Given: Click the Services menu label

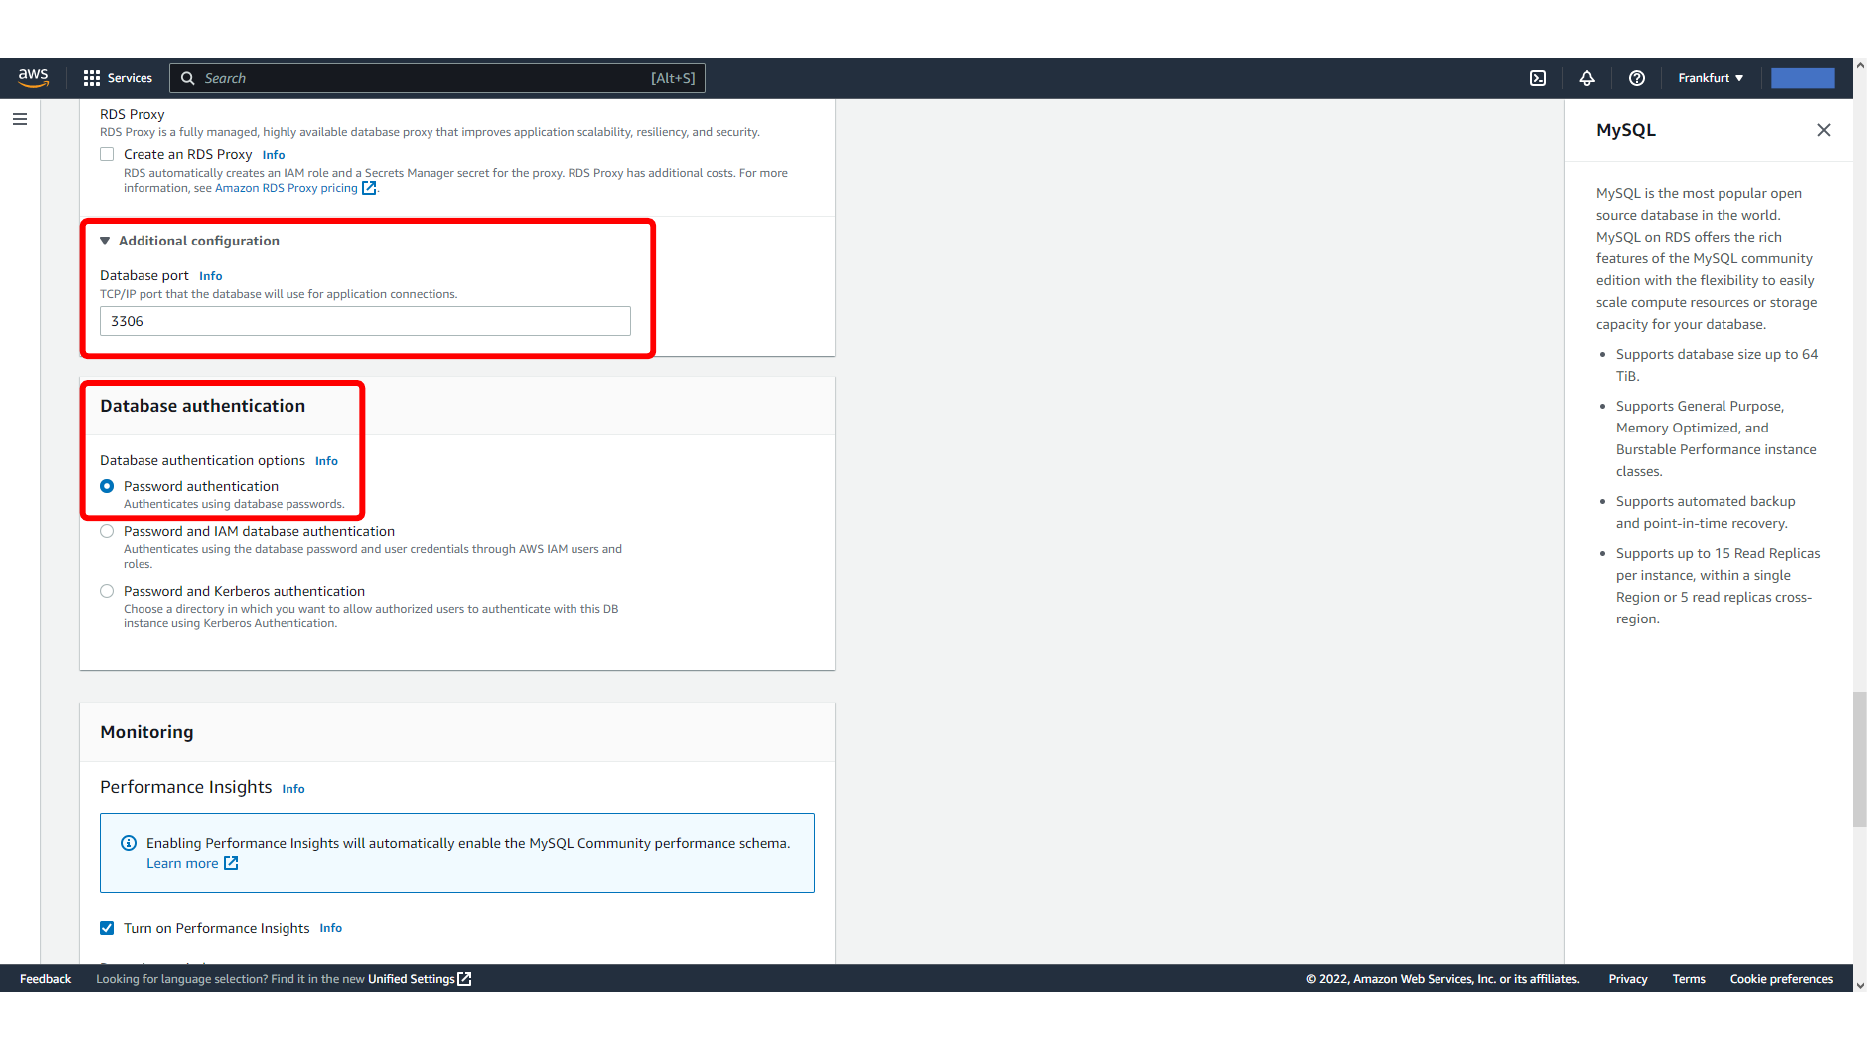Looking at the screenshot, I should click(130, 78).
